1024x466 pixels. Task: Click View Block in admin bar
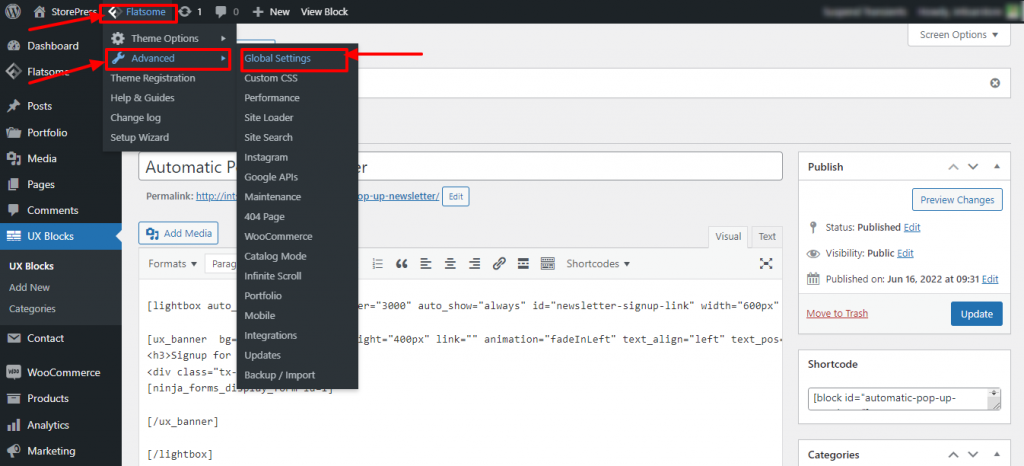point(324,11)
